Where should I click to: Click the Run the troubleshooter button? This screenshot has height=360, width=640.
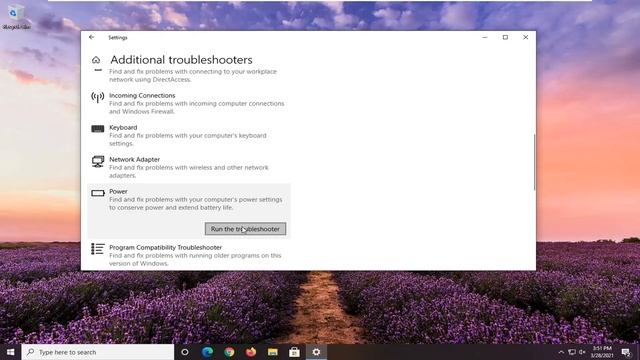pos(245,229)
